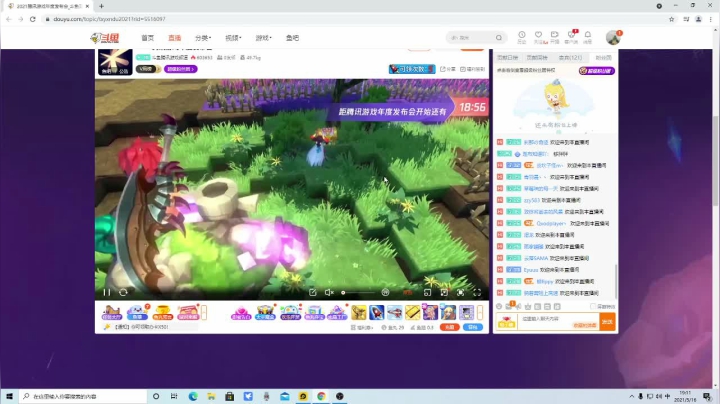
Task: Adjust the video volume slider
Action: [x=358, y=292]
